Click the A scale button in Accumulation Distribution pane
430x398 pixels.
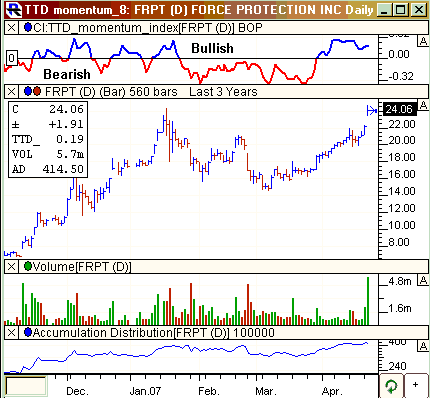pyautogui.click(x=423, y=346)
